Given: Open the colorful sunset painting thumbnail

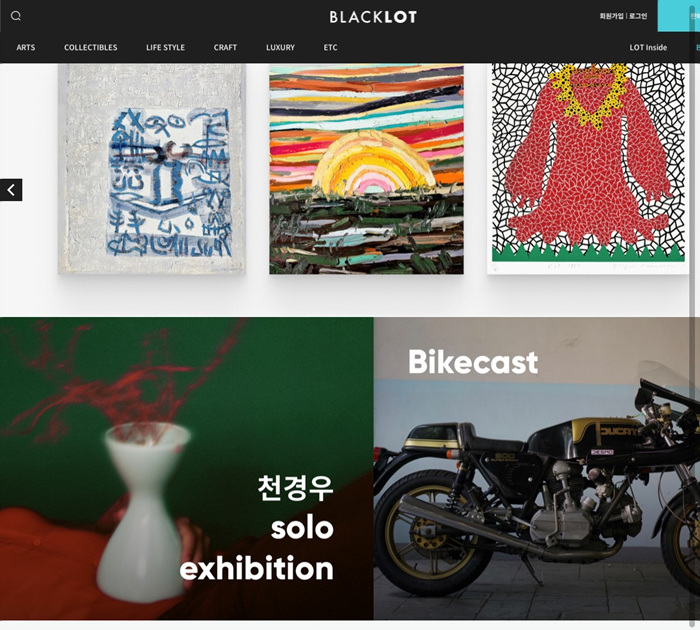Looking at the screenshot, I should 366,170.
